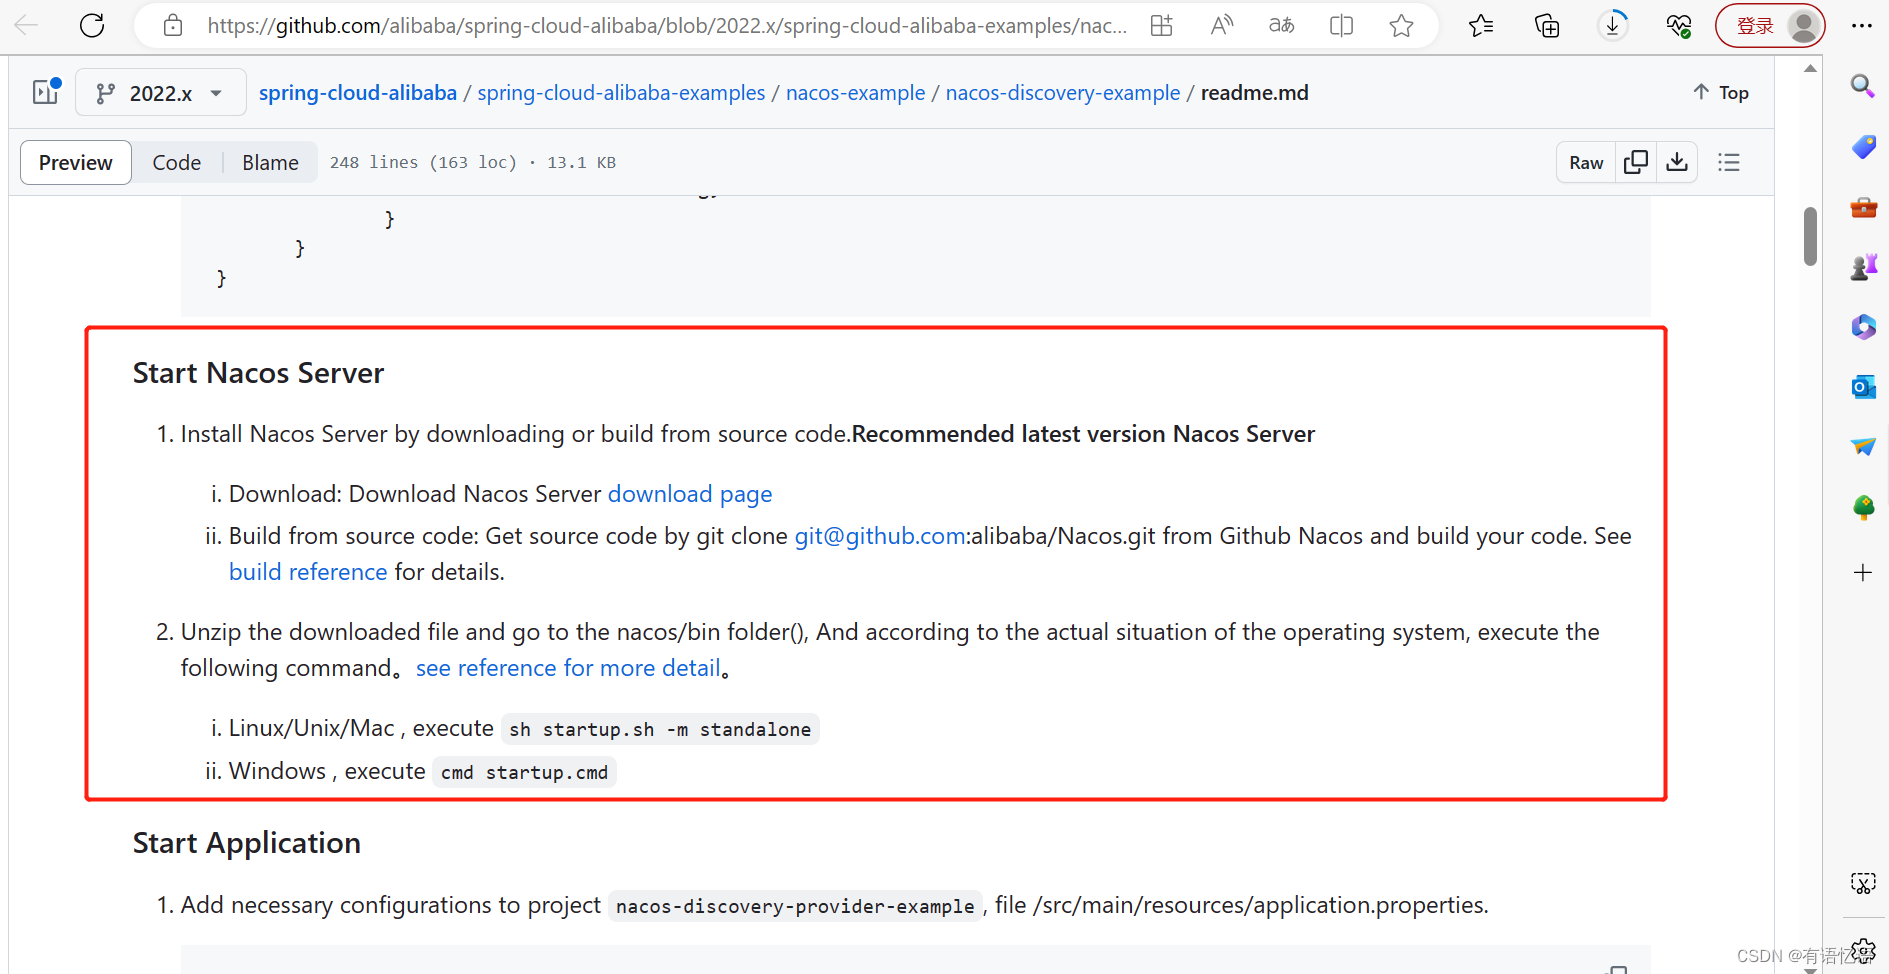Click the vertical scrollbar thumb
This screenshot has width=1889, height=974.
[x=1810, y=237]
